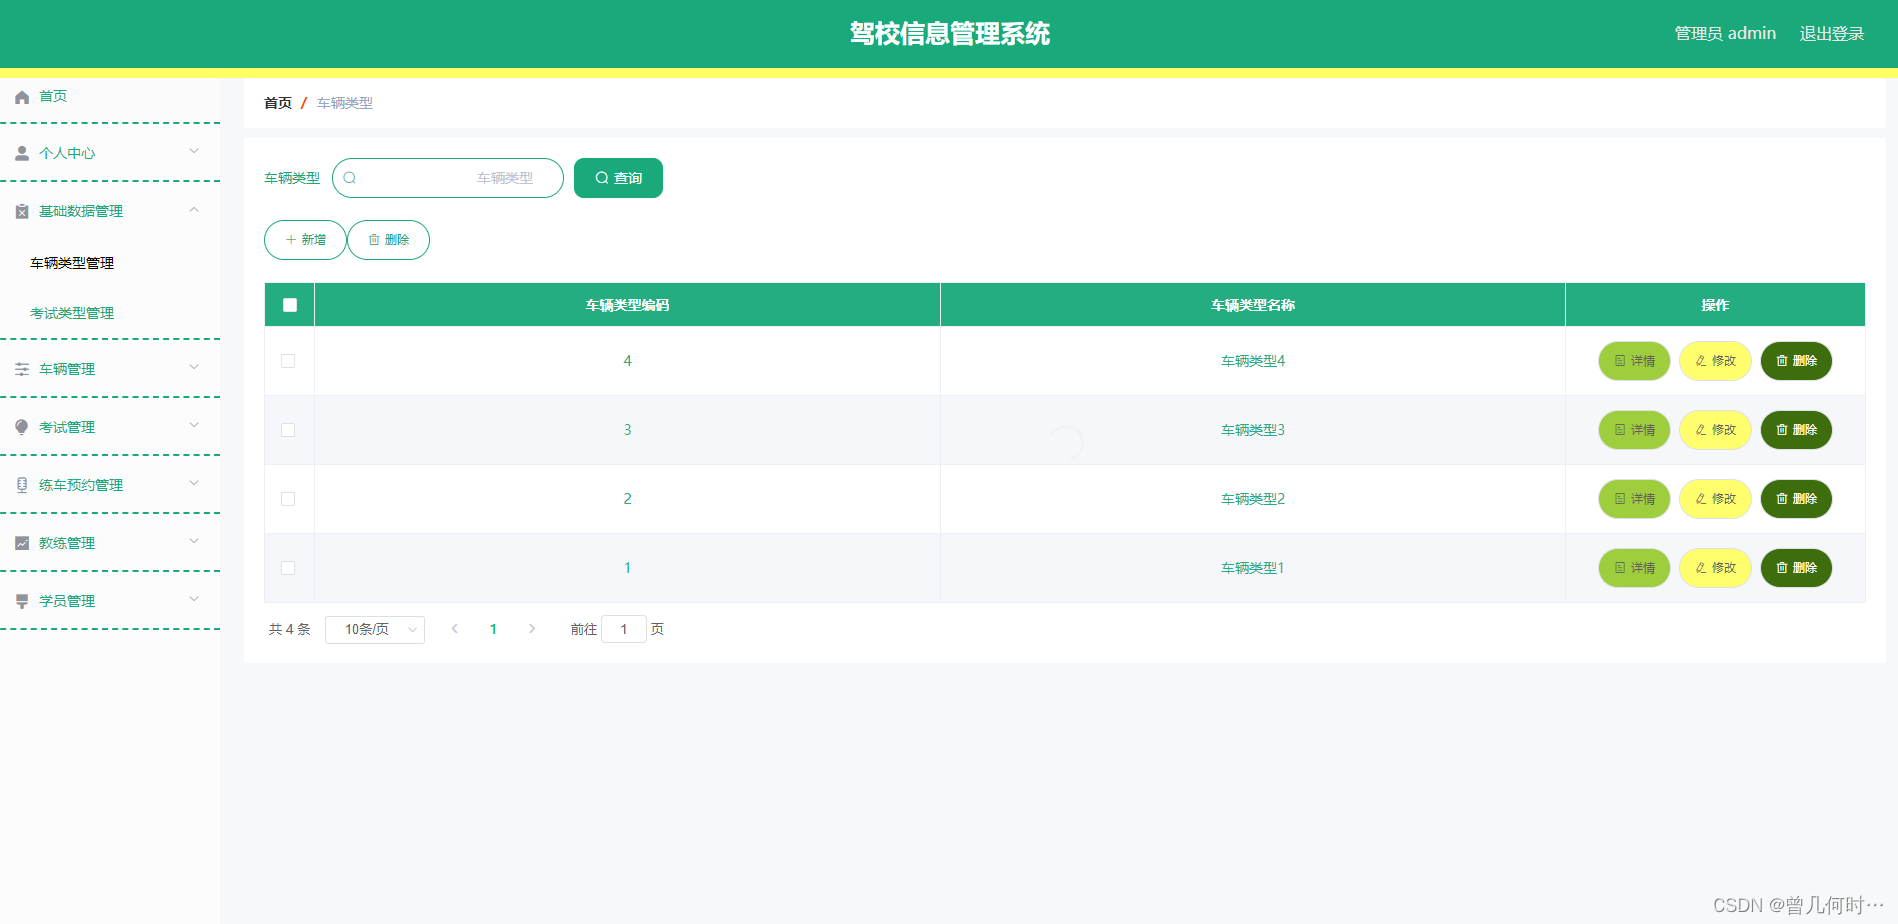Viewport: 1898px width, 924px height.
Task: Click the icon beside 练车预约管理
Action: point(22,485)
